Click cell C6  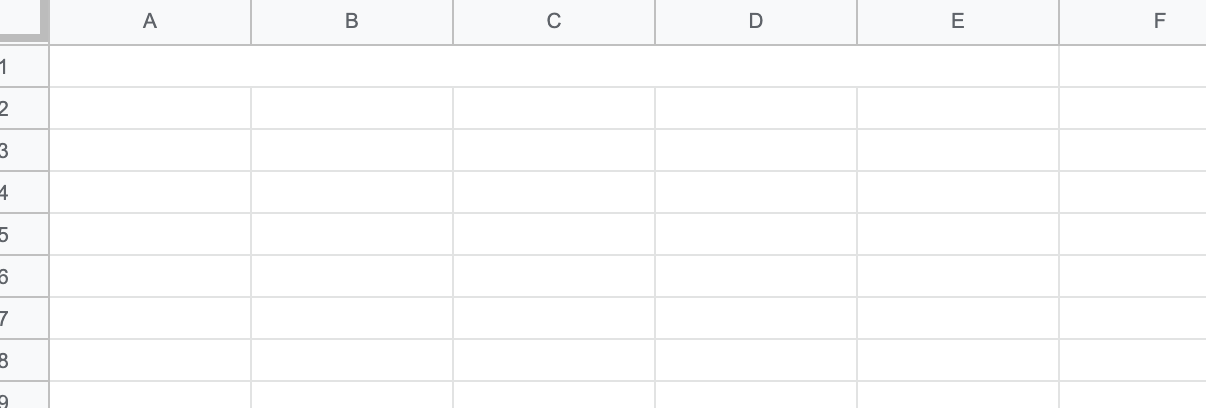click(x=554, y=277)
